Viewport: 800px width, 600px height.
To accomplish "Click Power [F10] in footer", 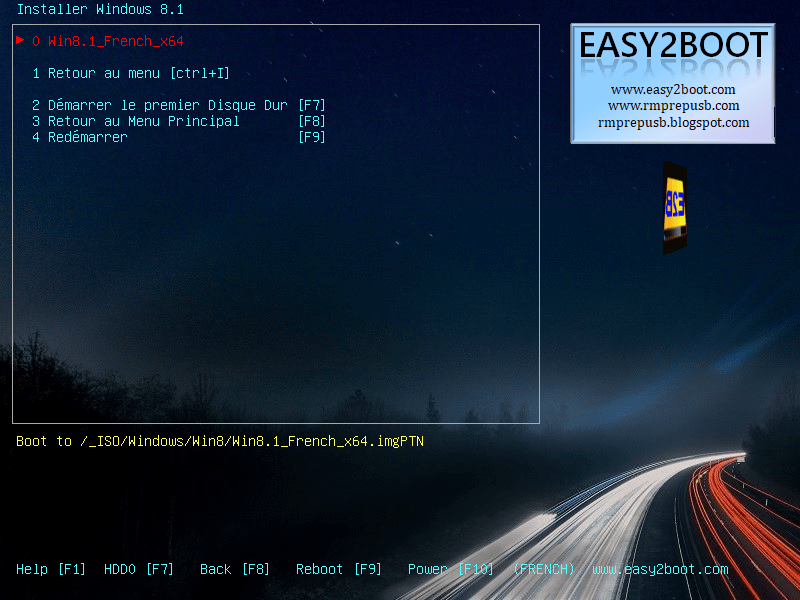I will coord(451,569).
